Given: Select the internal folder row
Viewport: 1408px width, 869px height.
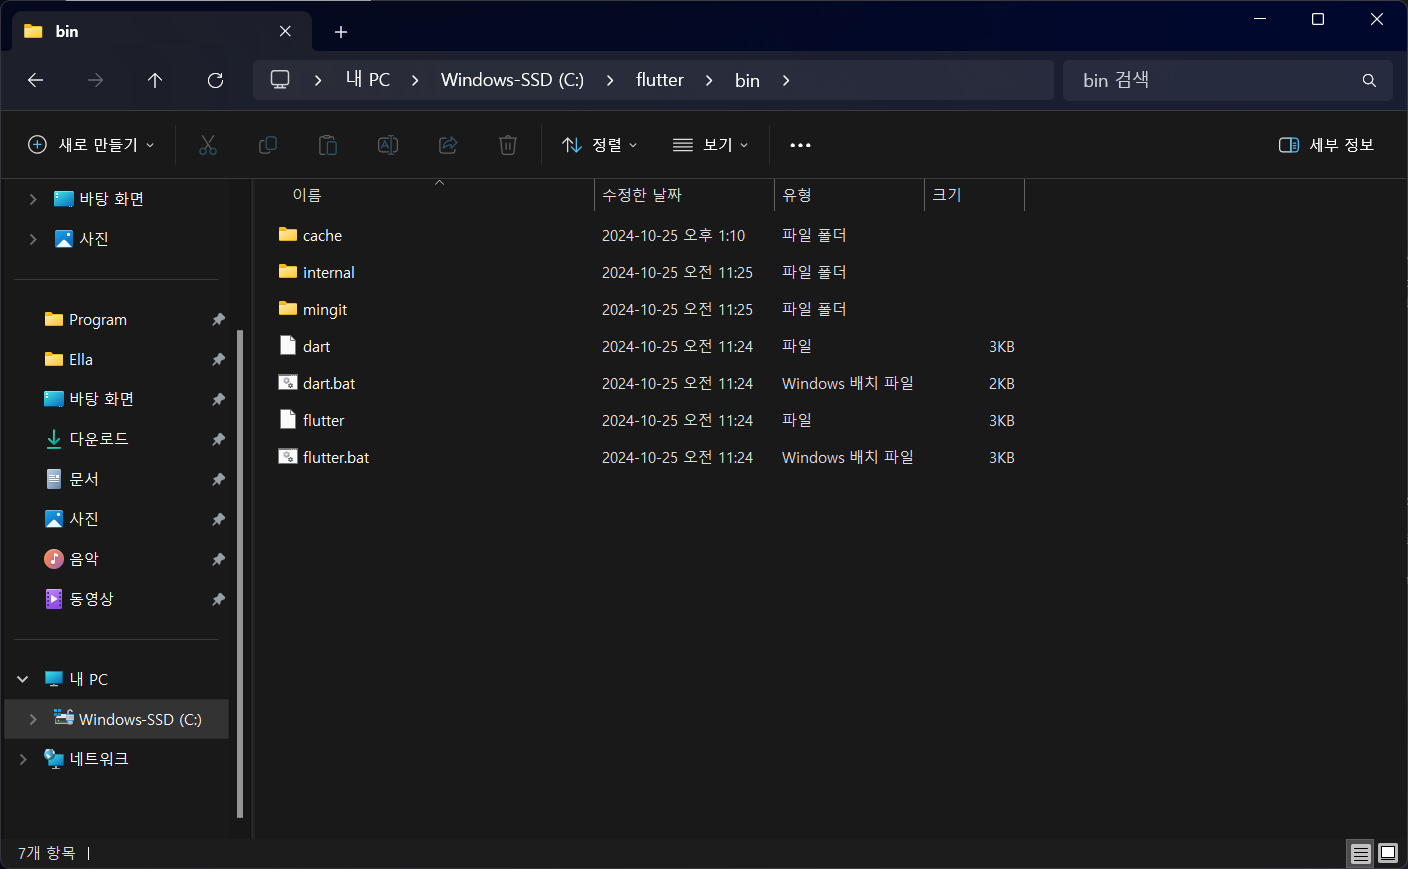Looking at the screenshot, I should point(648,272).
